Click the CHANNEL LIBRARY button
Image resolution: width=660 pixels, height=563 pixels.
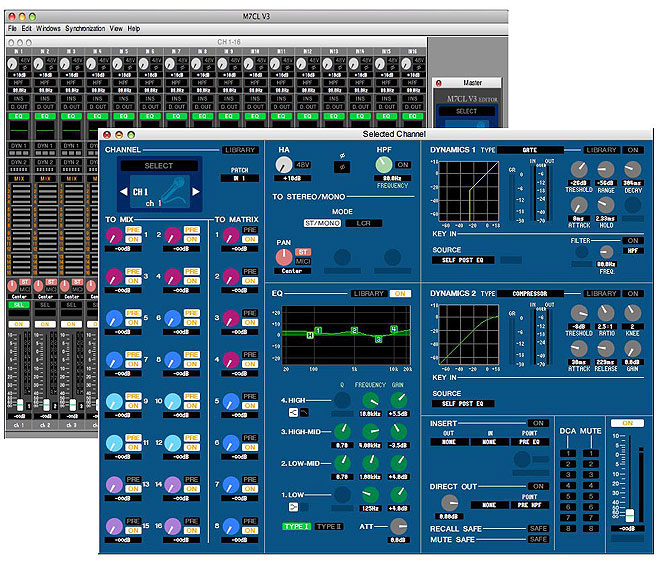pyautogui.click(x=240, y=150)
